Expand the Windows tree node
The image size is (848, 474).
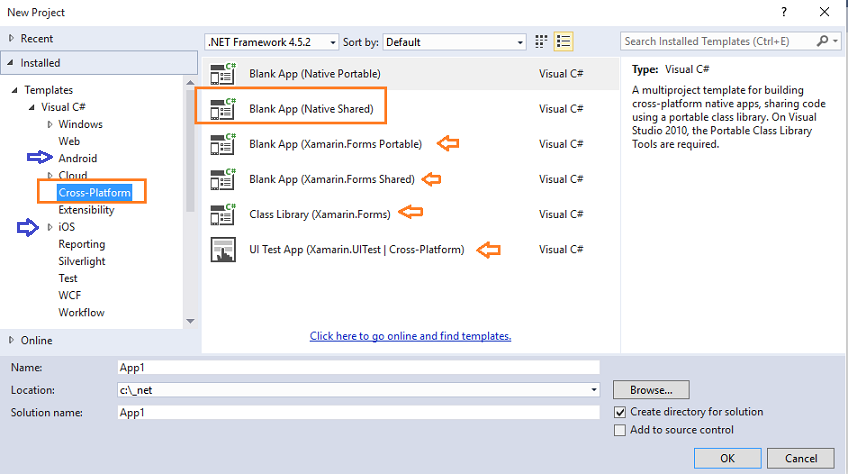50,124
